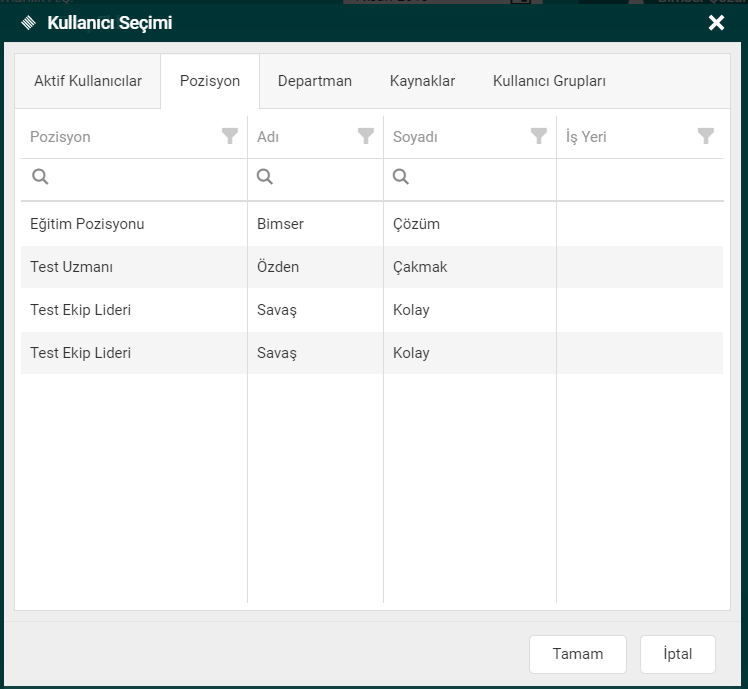
Task: Open the filter icon for Adı column
Action: 366,136
